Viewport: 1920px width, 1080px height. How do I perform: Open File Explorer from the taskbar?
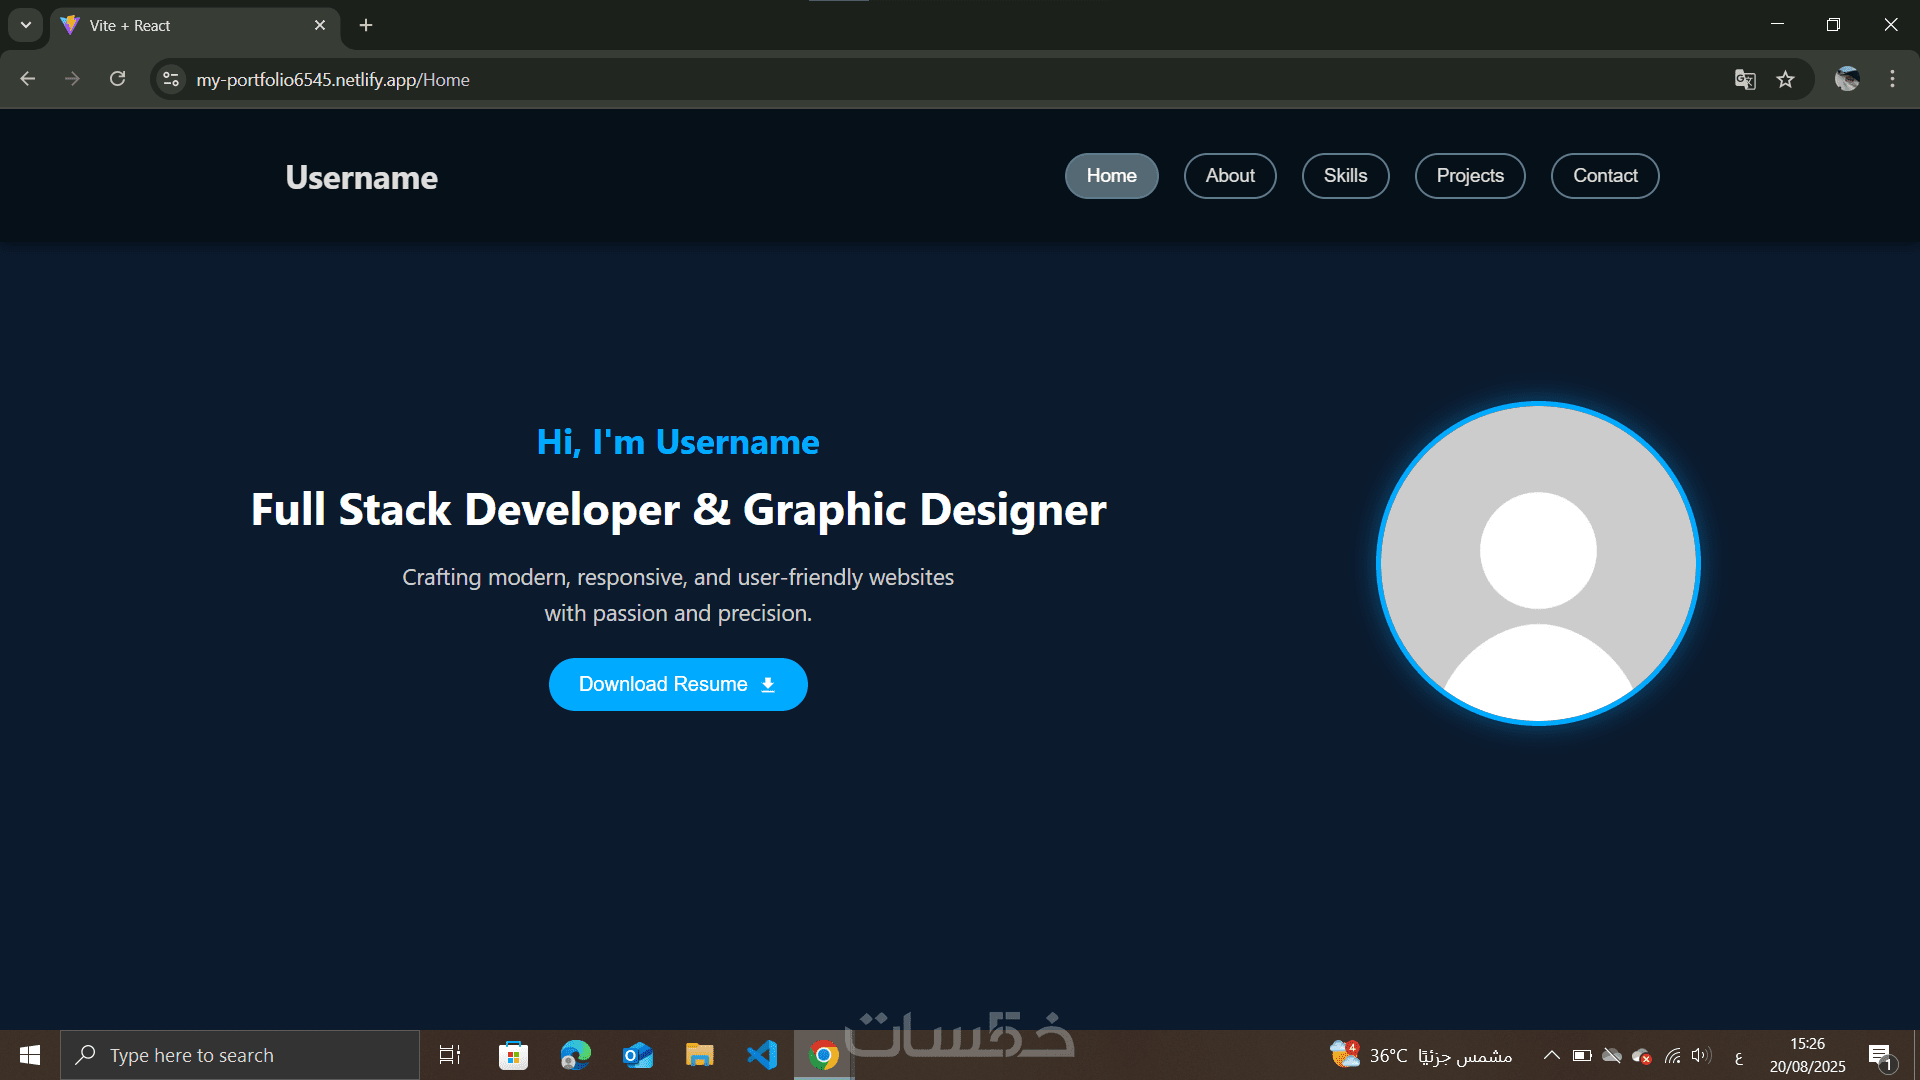click(x=699, y=1055)
